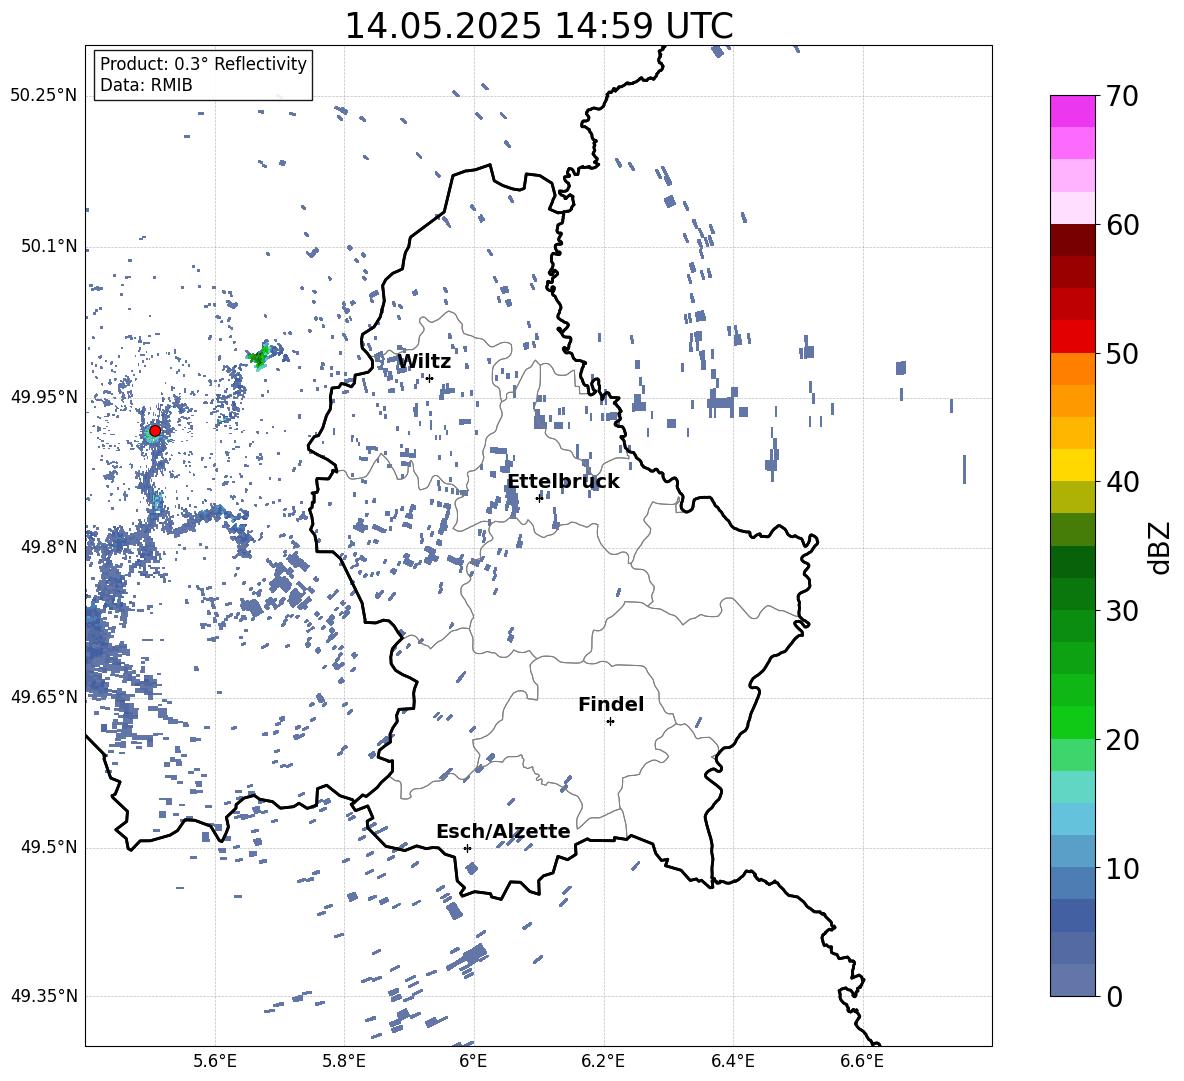1184x1081 pixels.
Task: Click the 0 colorbar tick label
Action: point(1114,996)
